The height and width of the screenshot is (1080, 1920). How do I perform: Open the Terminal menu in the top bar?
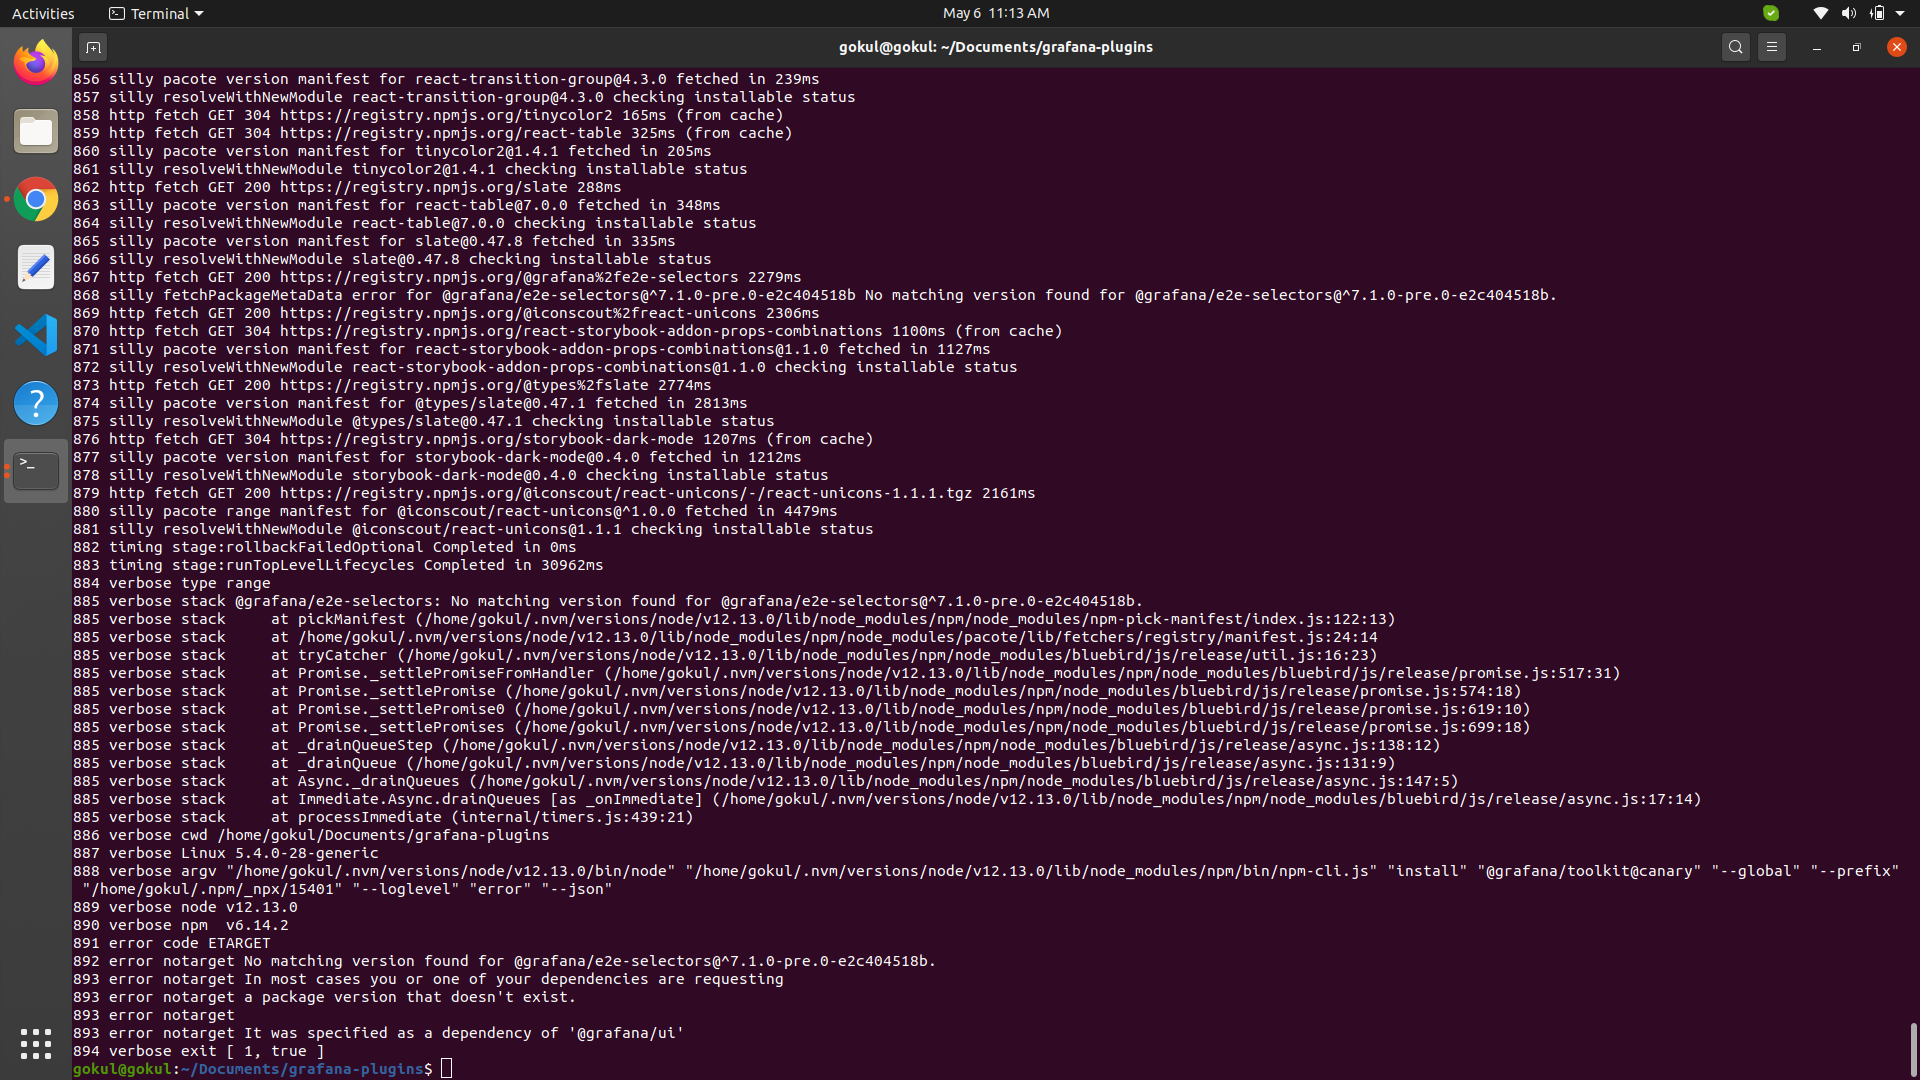click(x=155, y=13)
